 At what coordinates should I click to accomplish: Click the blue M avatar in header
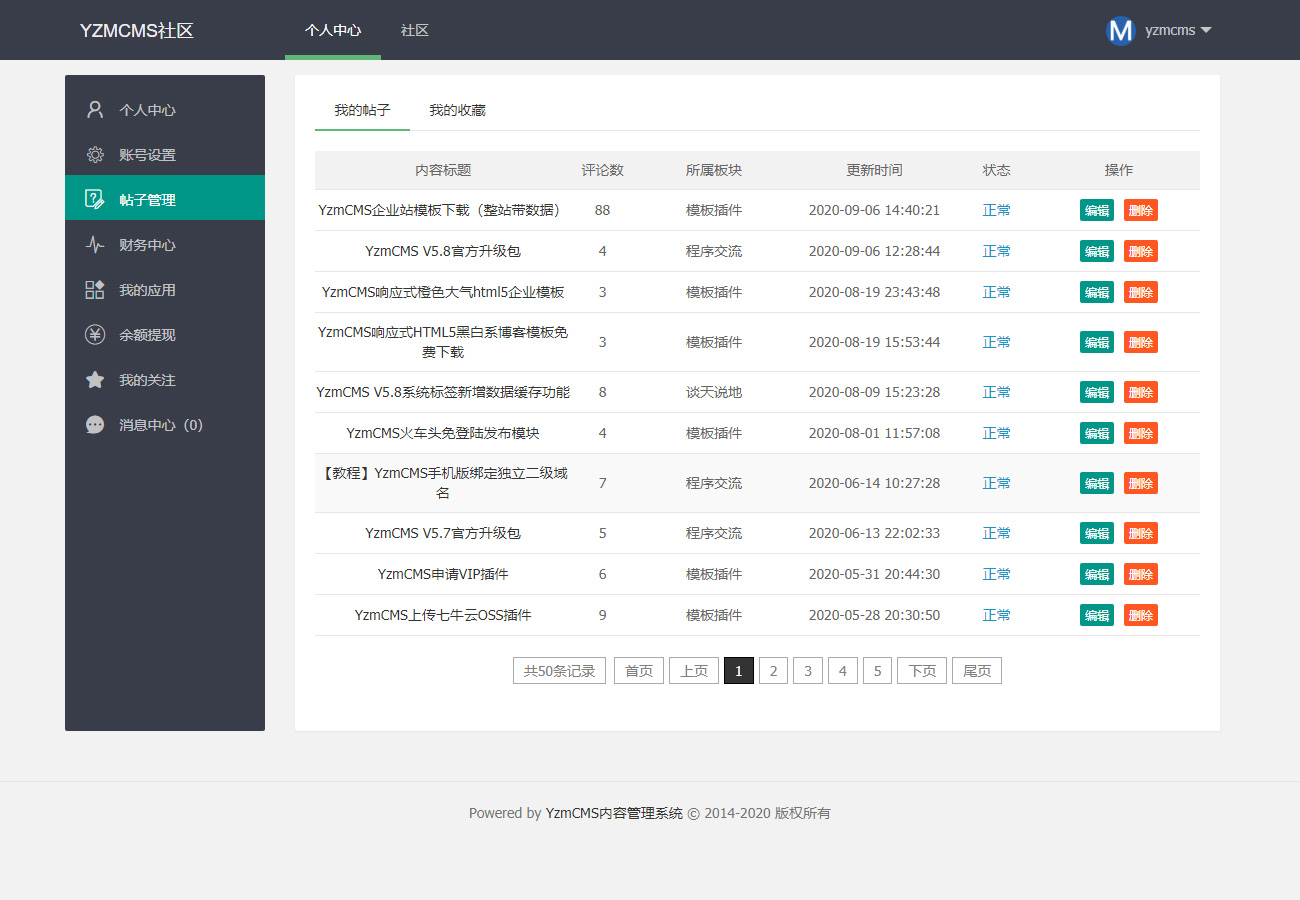(x=1121, y=30)
